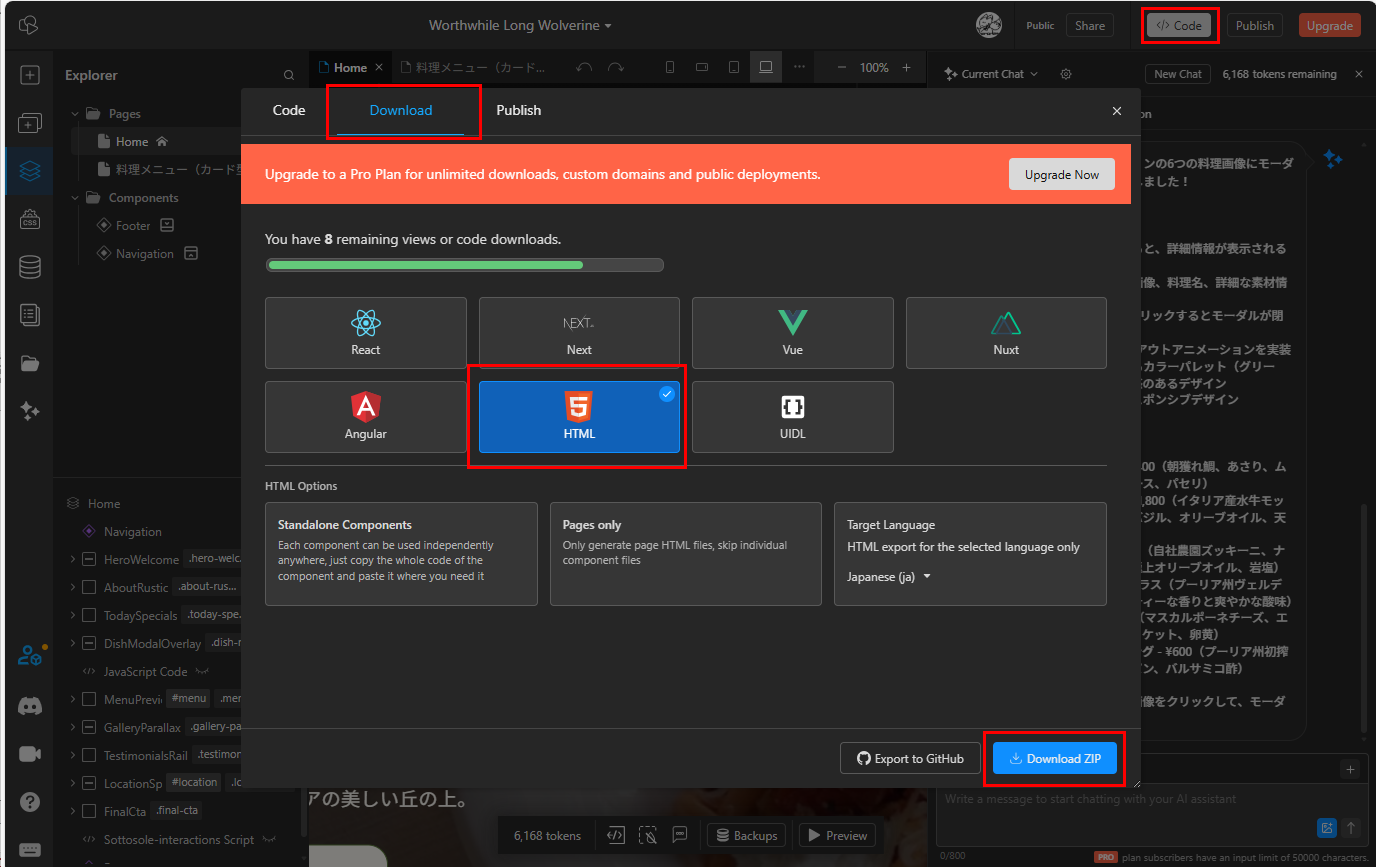This screenshot has width=1376, height=867.
Task: Toggle checkbox next to HeroWelcome layer
Action: click(x=88, y=560)
